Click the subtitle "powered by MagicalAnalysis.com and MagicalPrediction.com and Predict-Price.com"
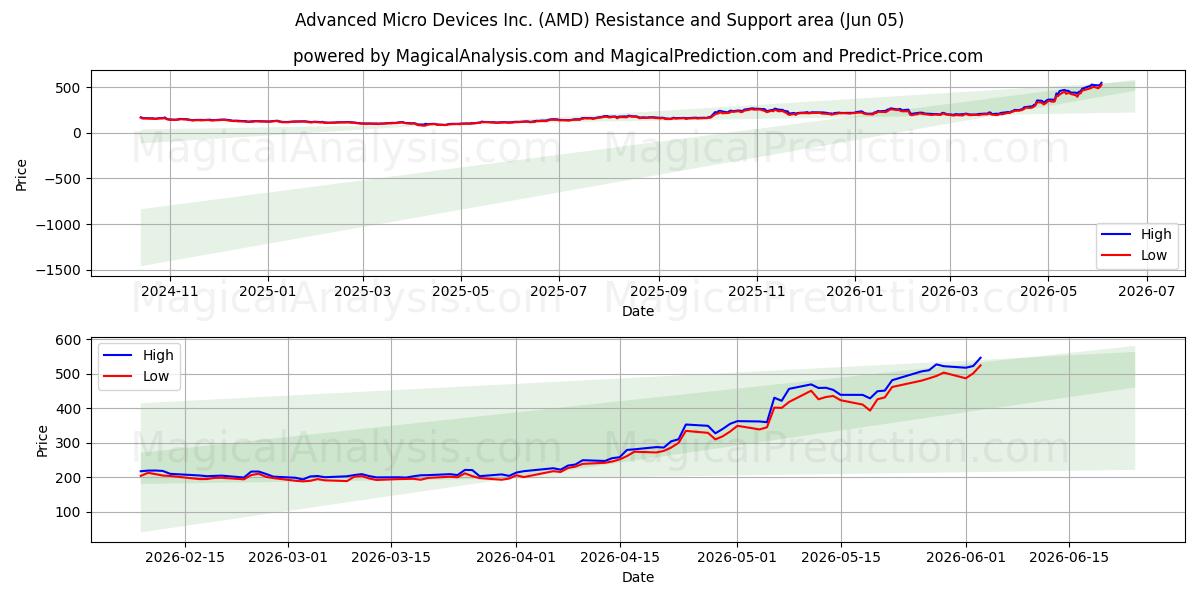The height and width of the screenshot is (600, 1200). [638, 56]
